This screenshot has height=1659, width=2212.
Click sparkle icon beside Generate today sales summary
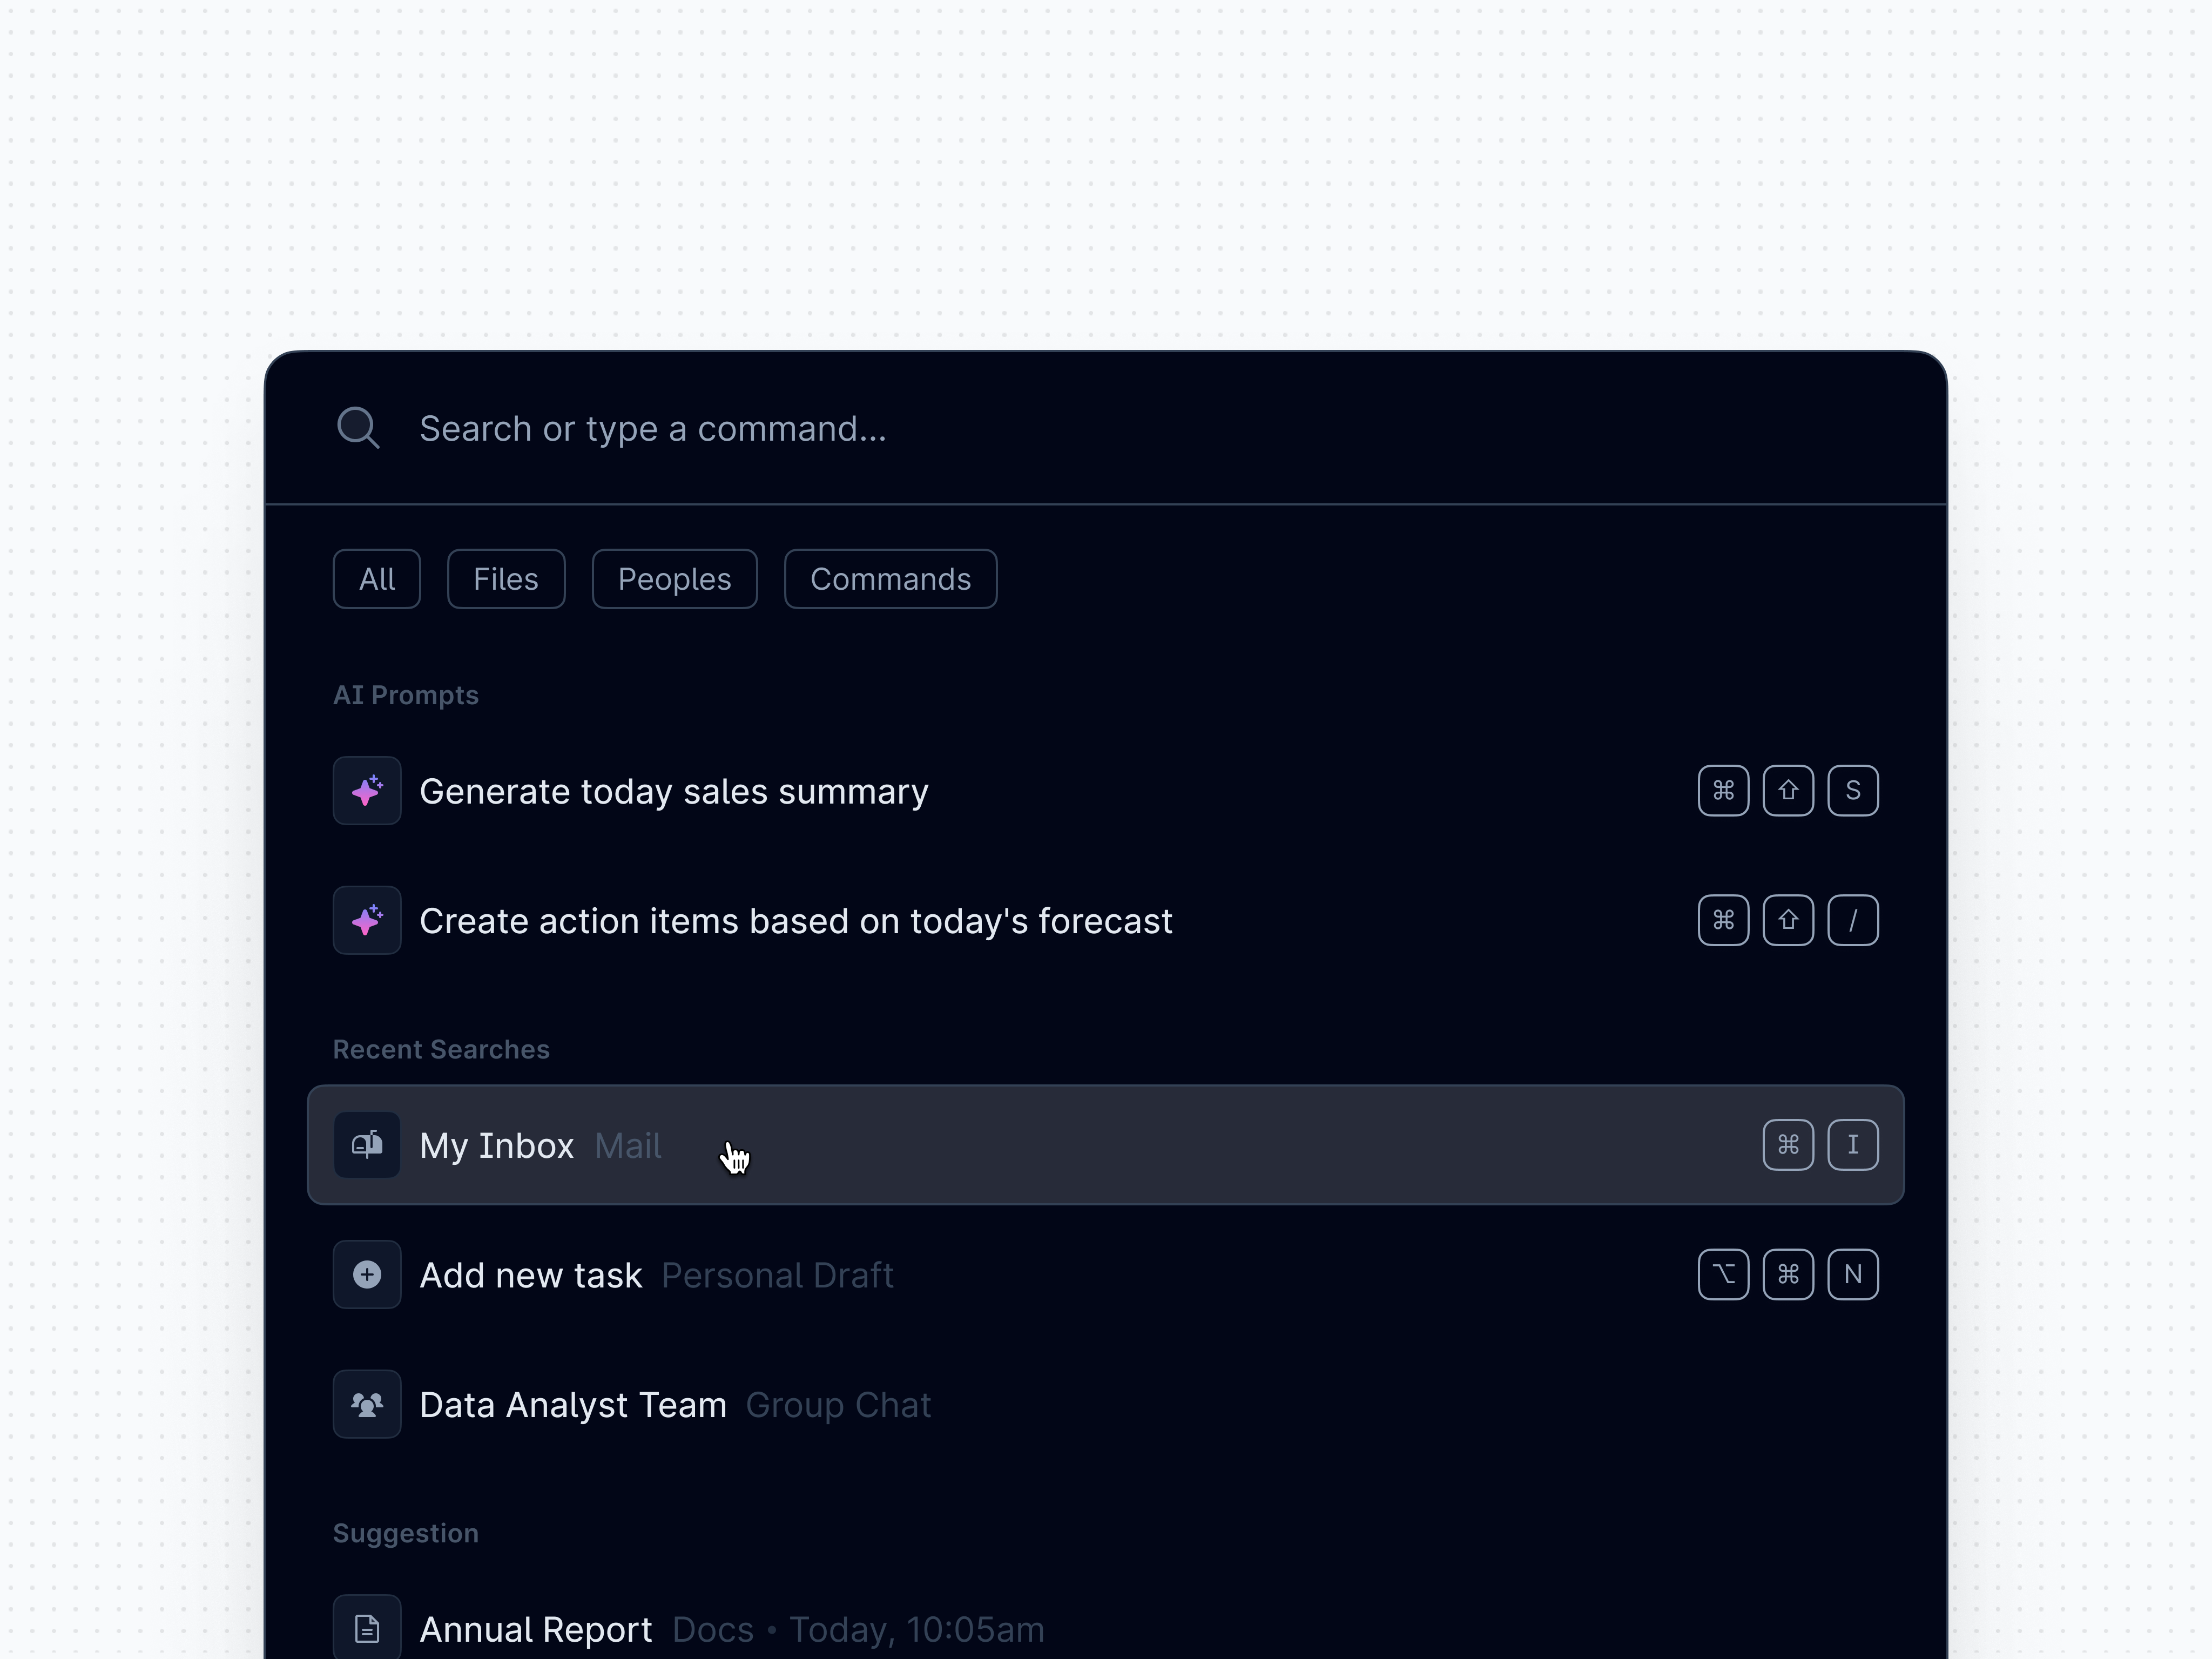367,791
